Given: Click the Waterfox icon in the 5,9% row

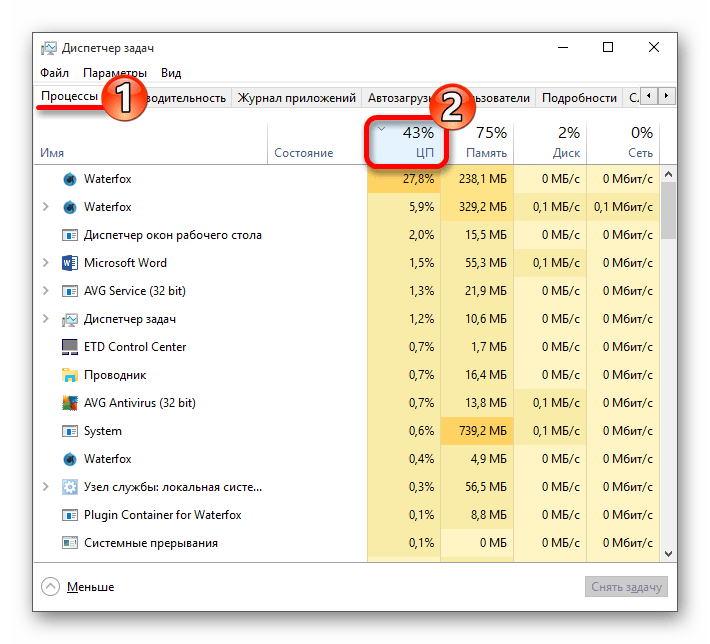Looking at the screenshot, I should (x=70, y=207).
